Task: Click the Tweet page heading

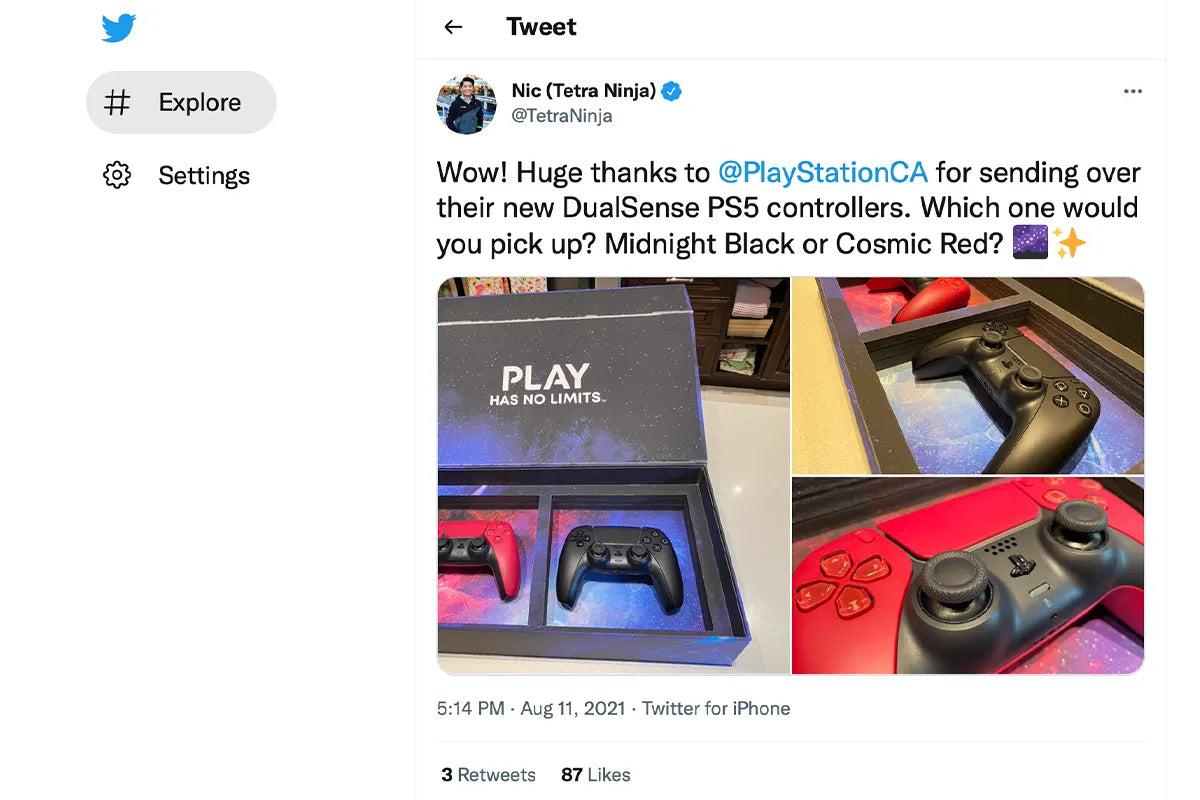Action: (x=541, y=27)
